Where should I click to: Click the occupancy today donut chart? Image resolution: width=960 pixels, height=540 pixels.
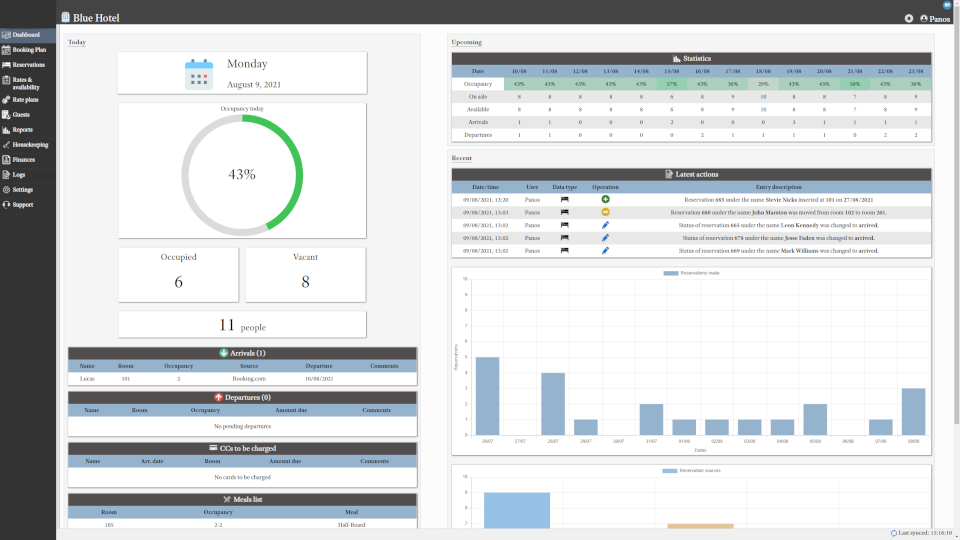(242, 173)
